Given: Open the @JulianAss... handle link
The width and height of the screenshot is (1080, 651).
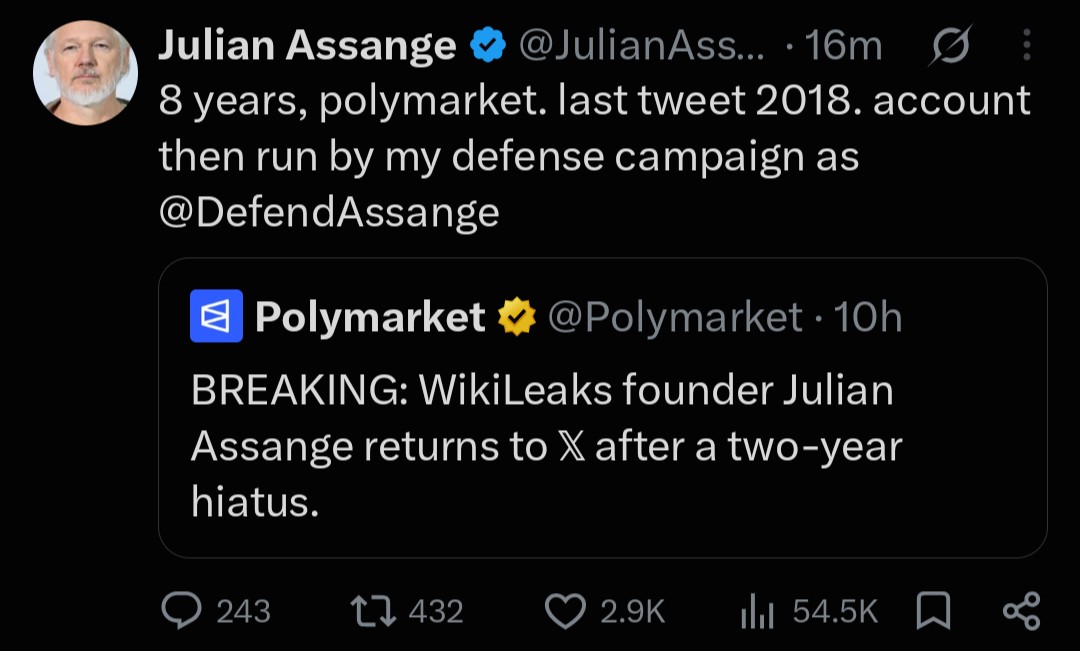Looking at the screenshot, I should tap(641, 45).
